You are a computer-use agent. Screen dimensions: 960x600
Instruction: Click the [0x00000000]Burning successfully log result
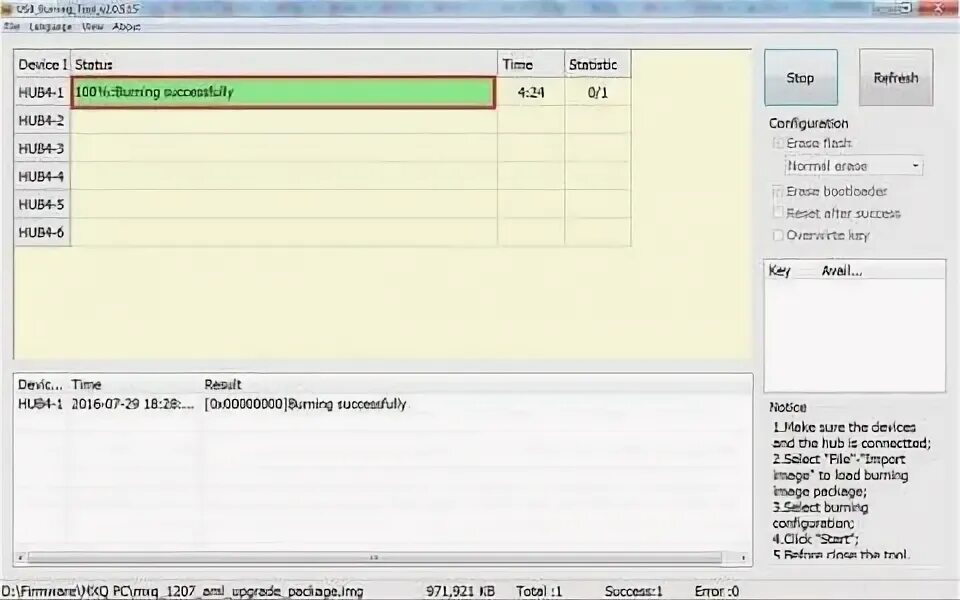click(x=306, y=404)
